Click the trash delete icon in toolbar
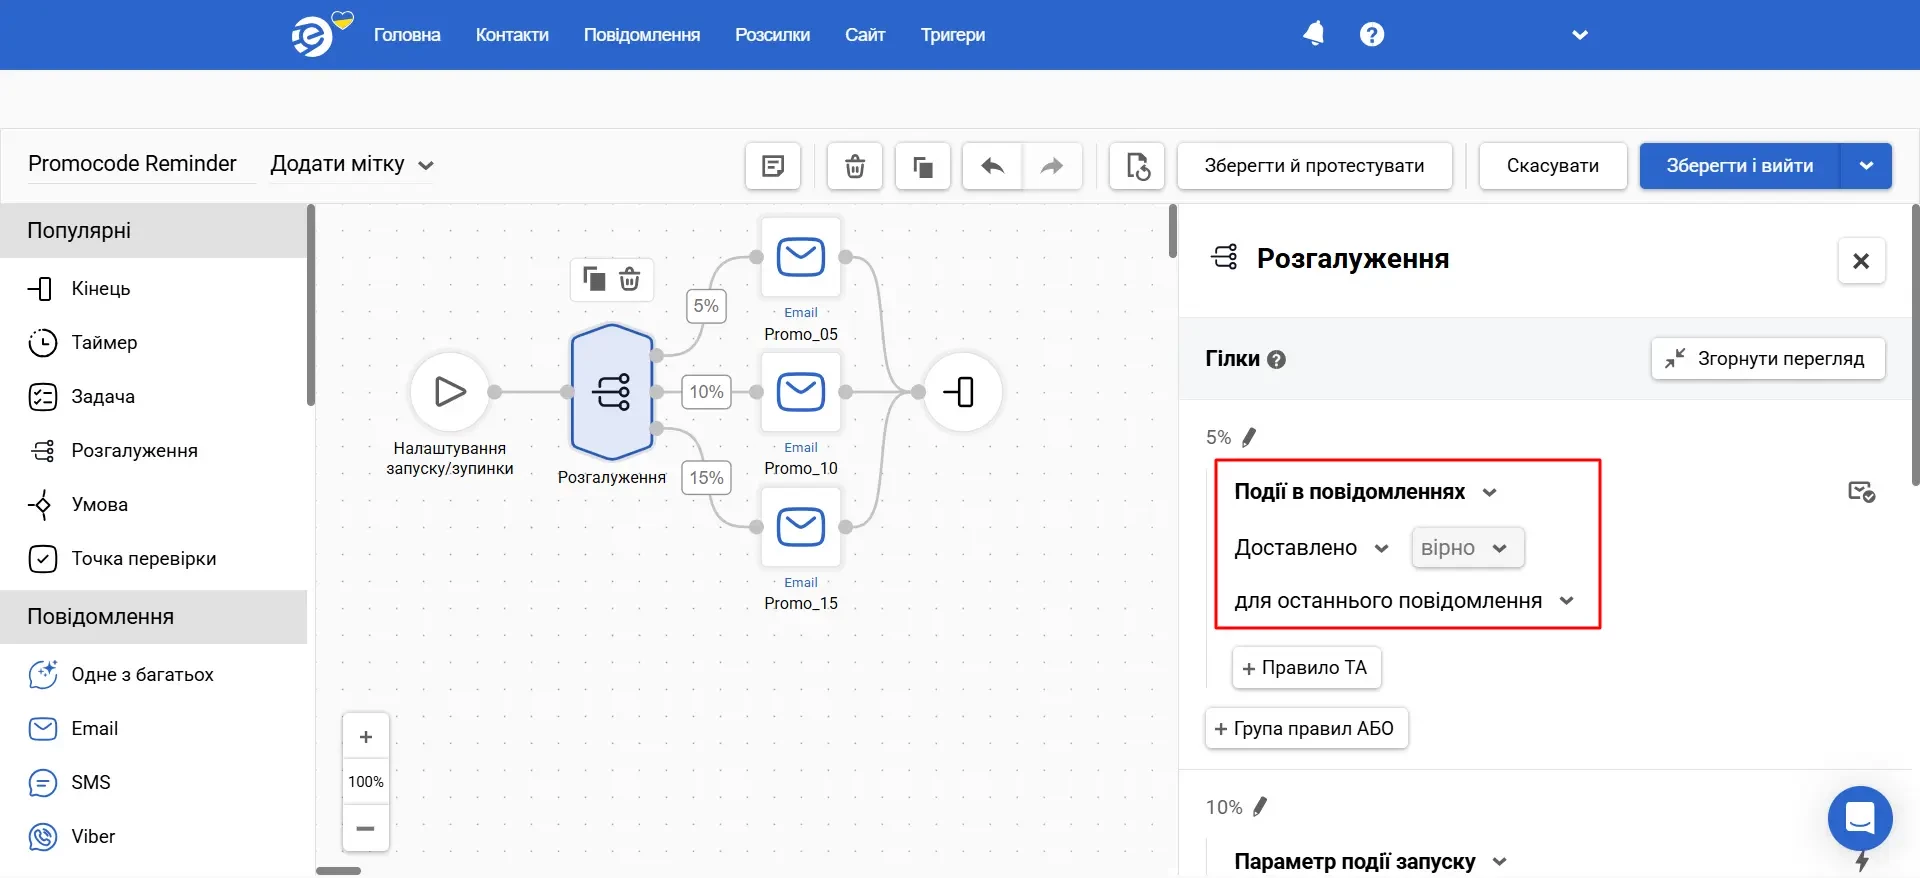This screenshot has width=1920, height=878. coord(855,166)
